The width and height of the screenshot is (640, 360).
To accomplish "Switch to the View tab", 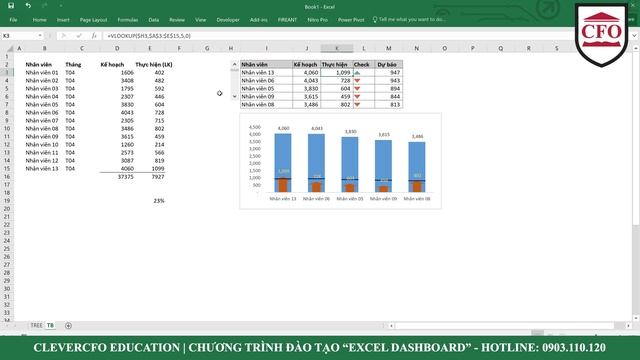I will [x=200, y=20].
